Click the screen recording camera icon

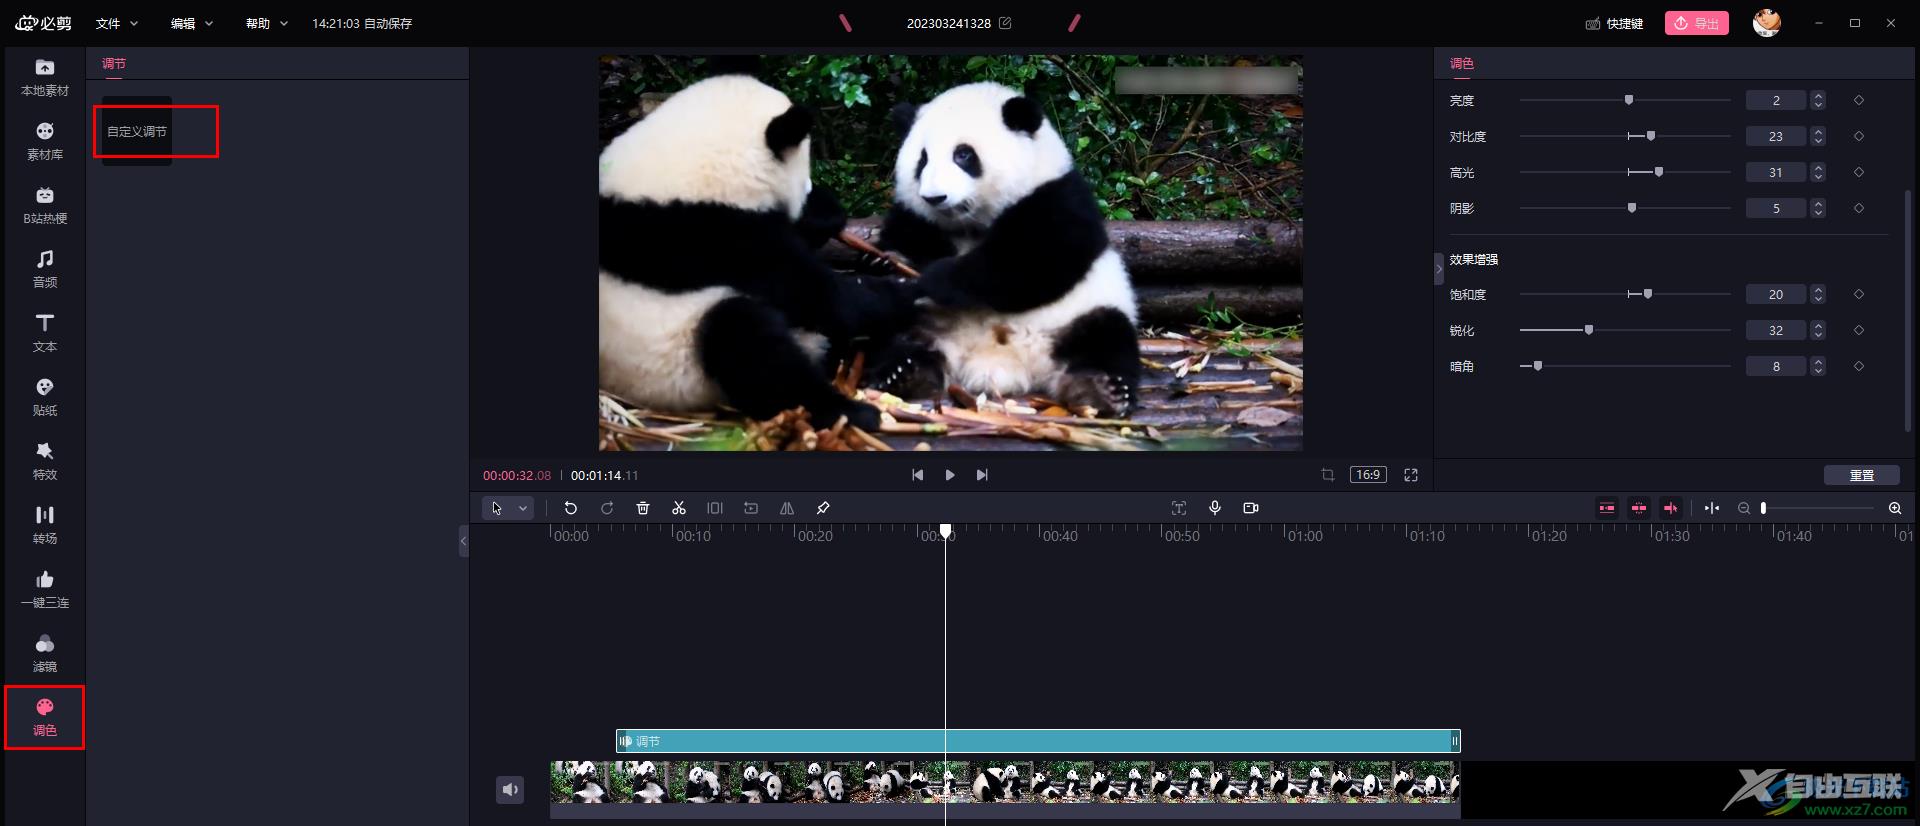(x=1251, y=508)
